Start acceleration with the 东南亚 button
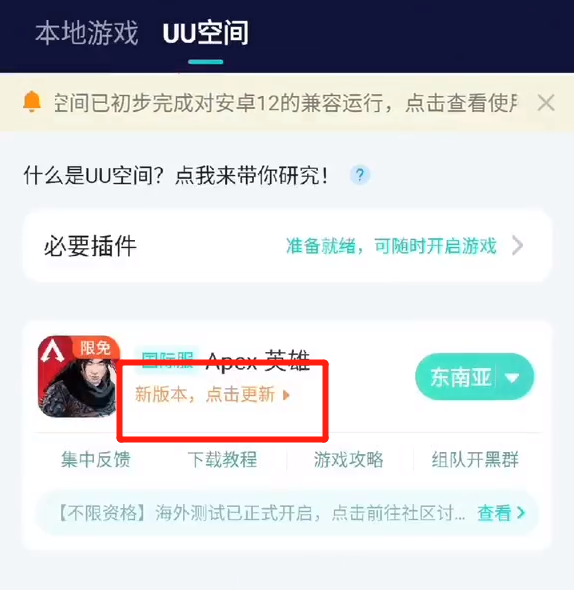This screenshot has width=574, height=590. (461, 377)
